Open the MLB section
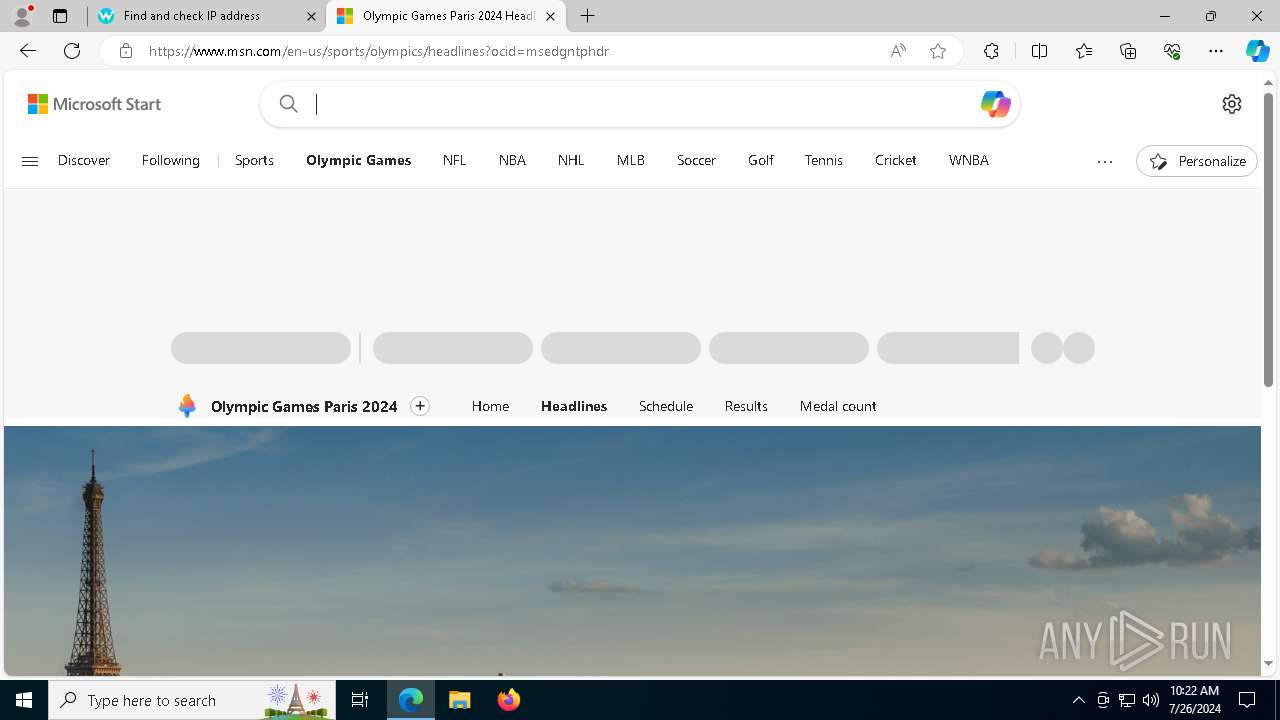Image resolution: width=1280 pixels, height=720 pixels. click(x=631, y=160)
